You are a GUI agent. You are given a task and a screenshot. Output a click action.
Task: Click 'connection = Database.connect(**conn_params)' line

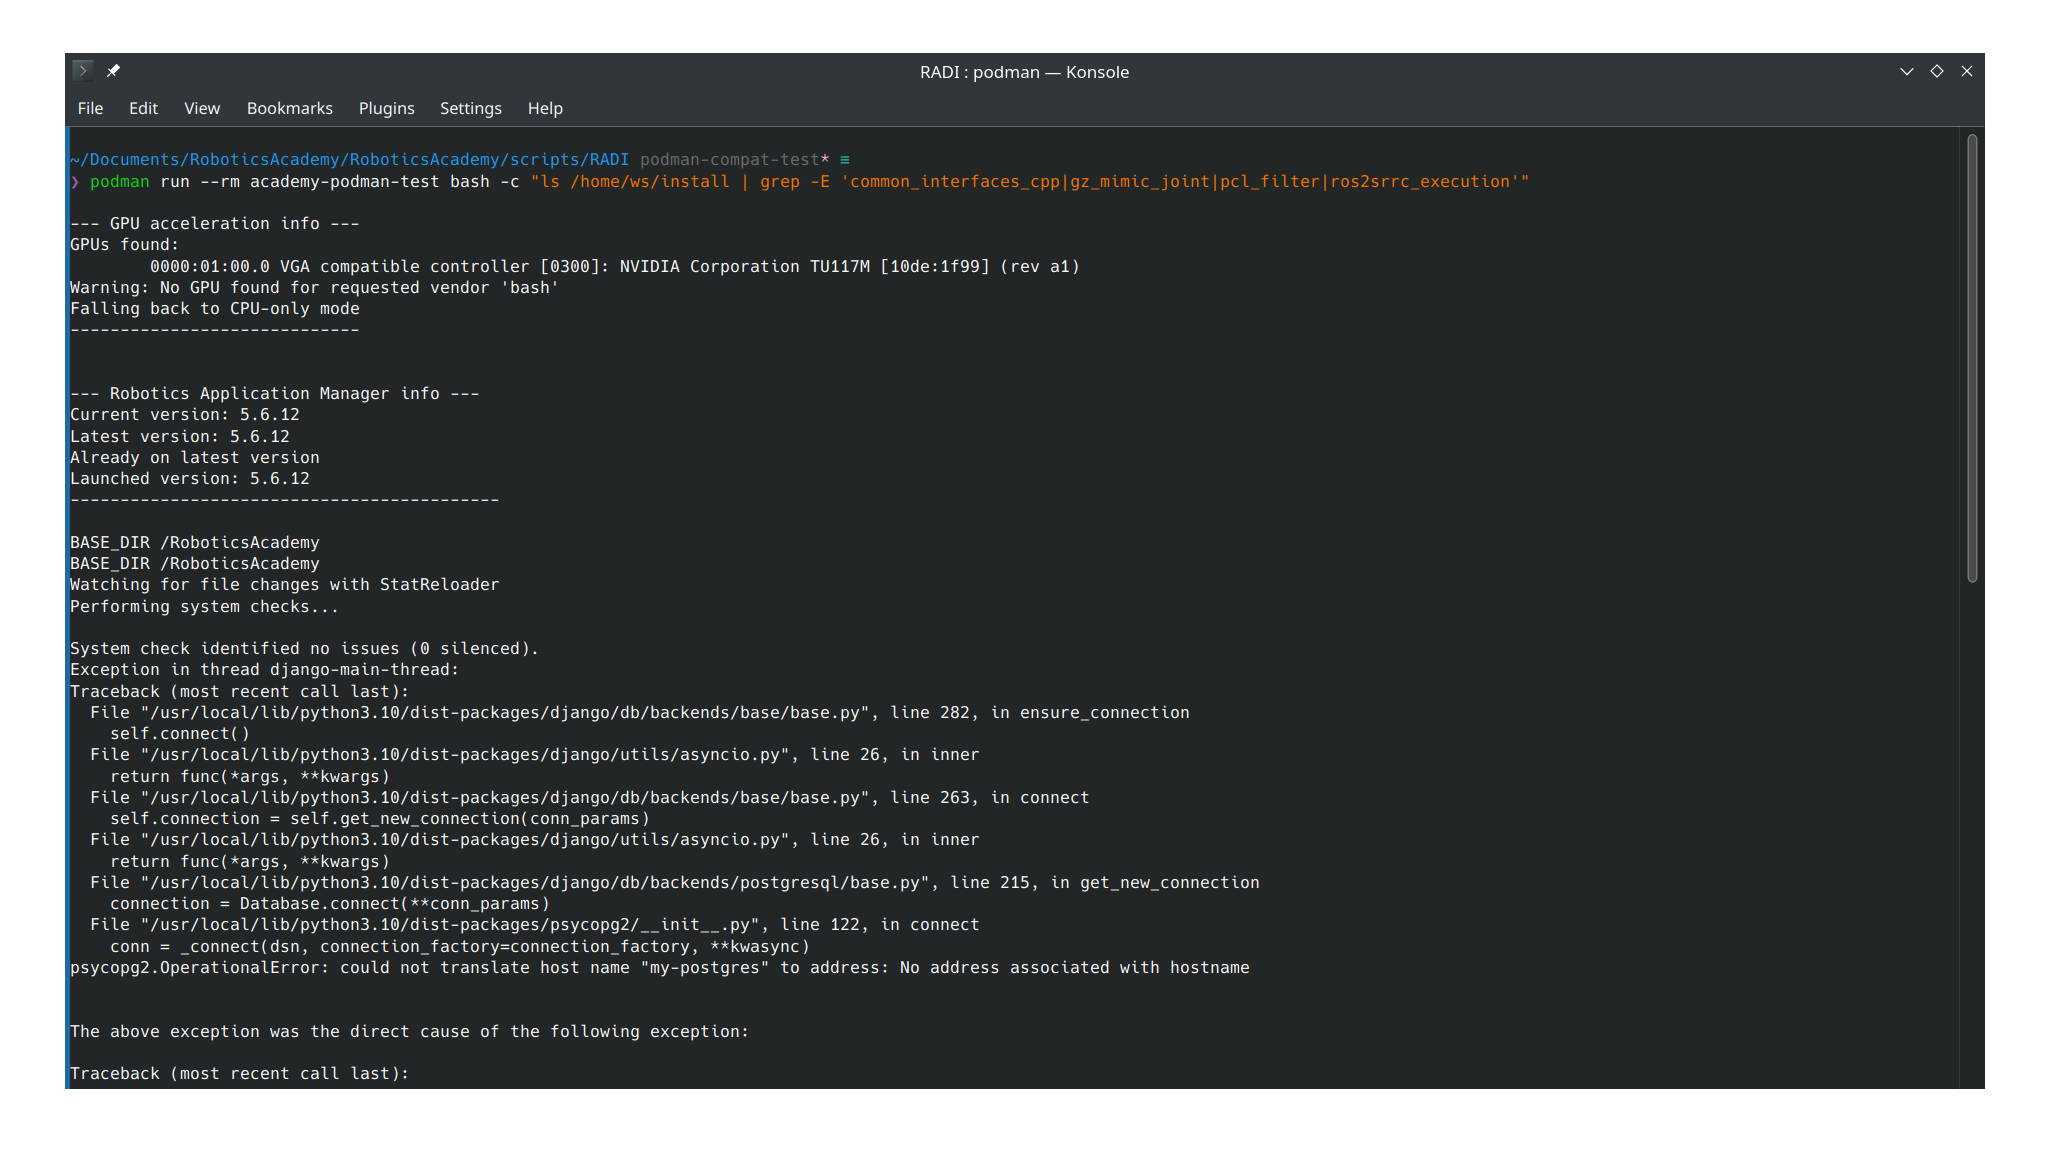click(330, 904)
